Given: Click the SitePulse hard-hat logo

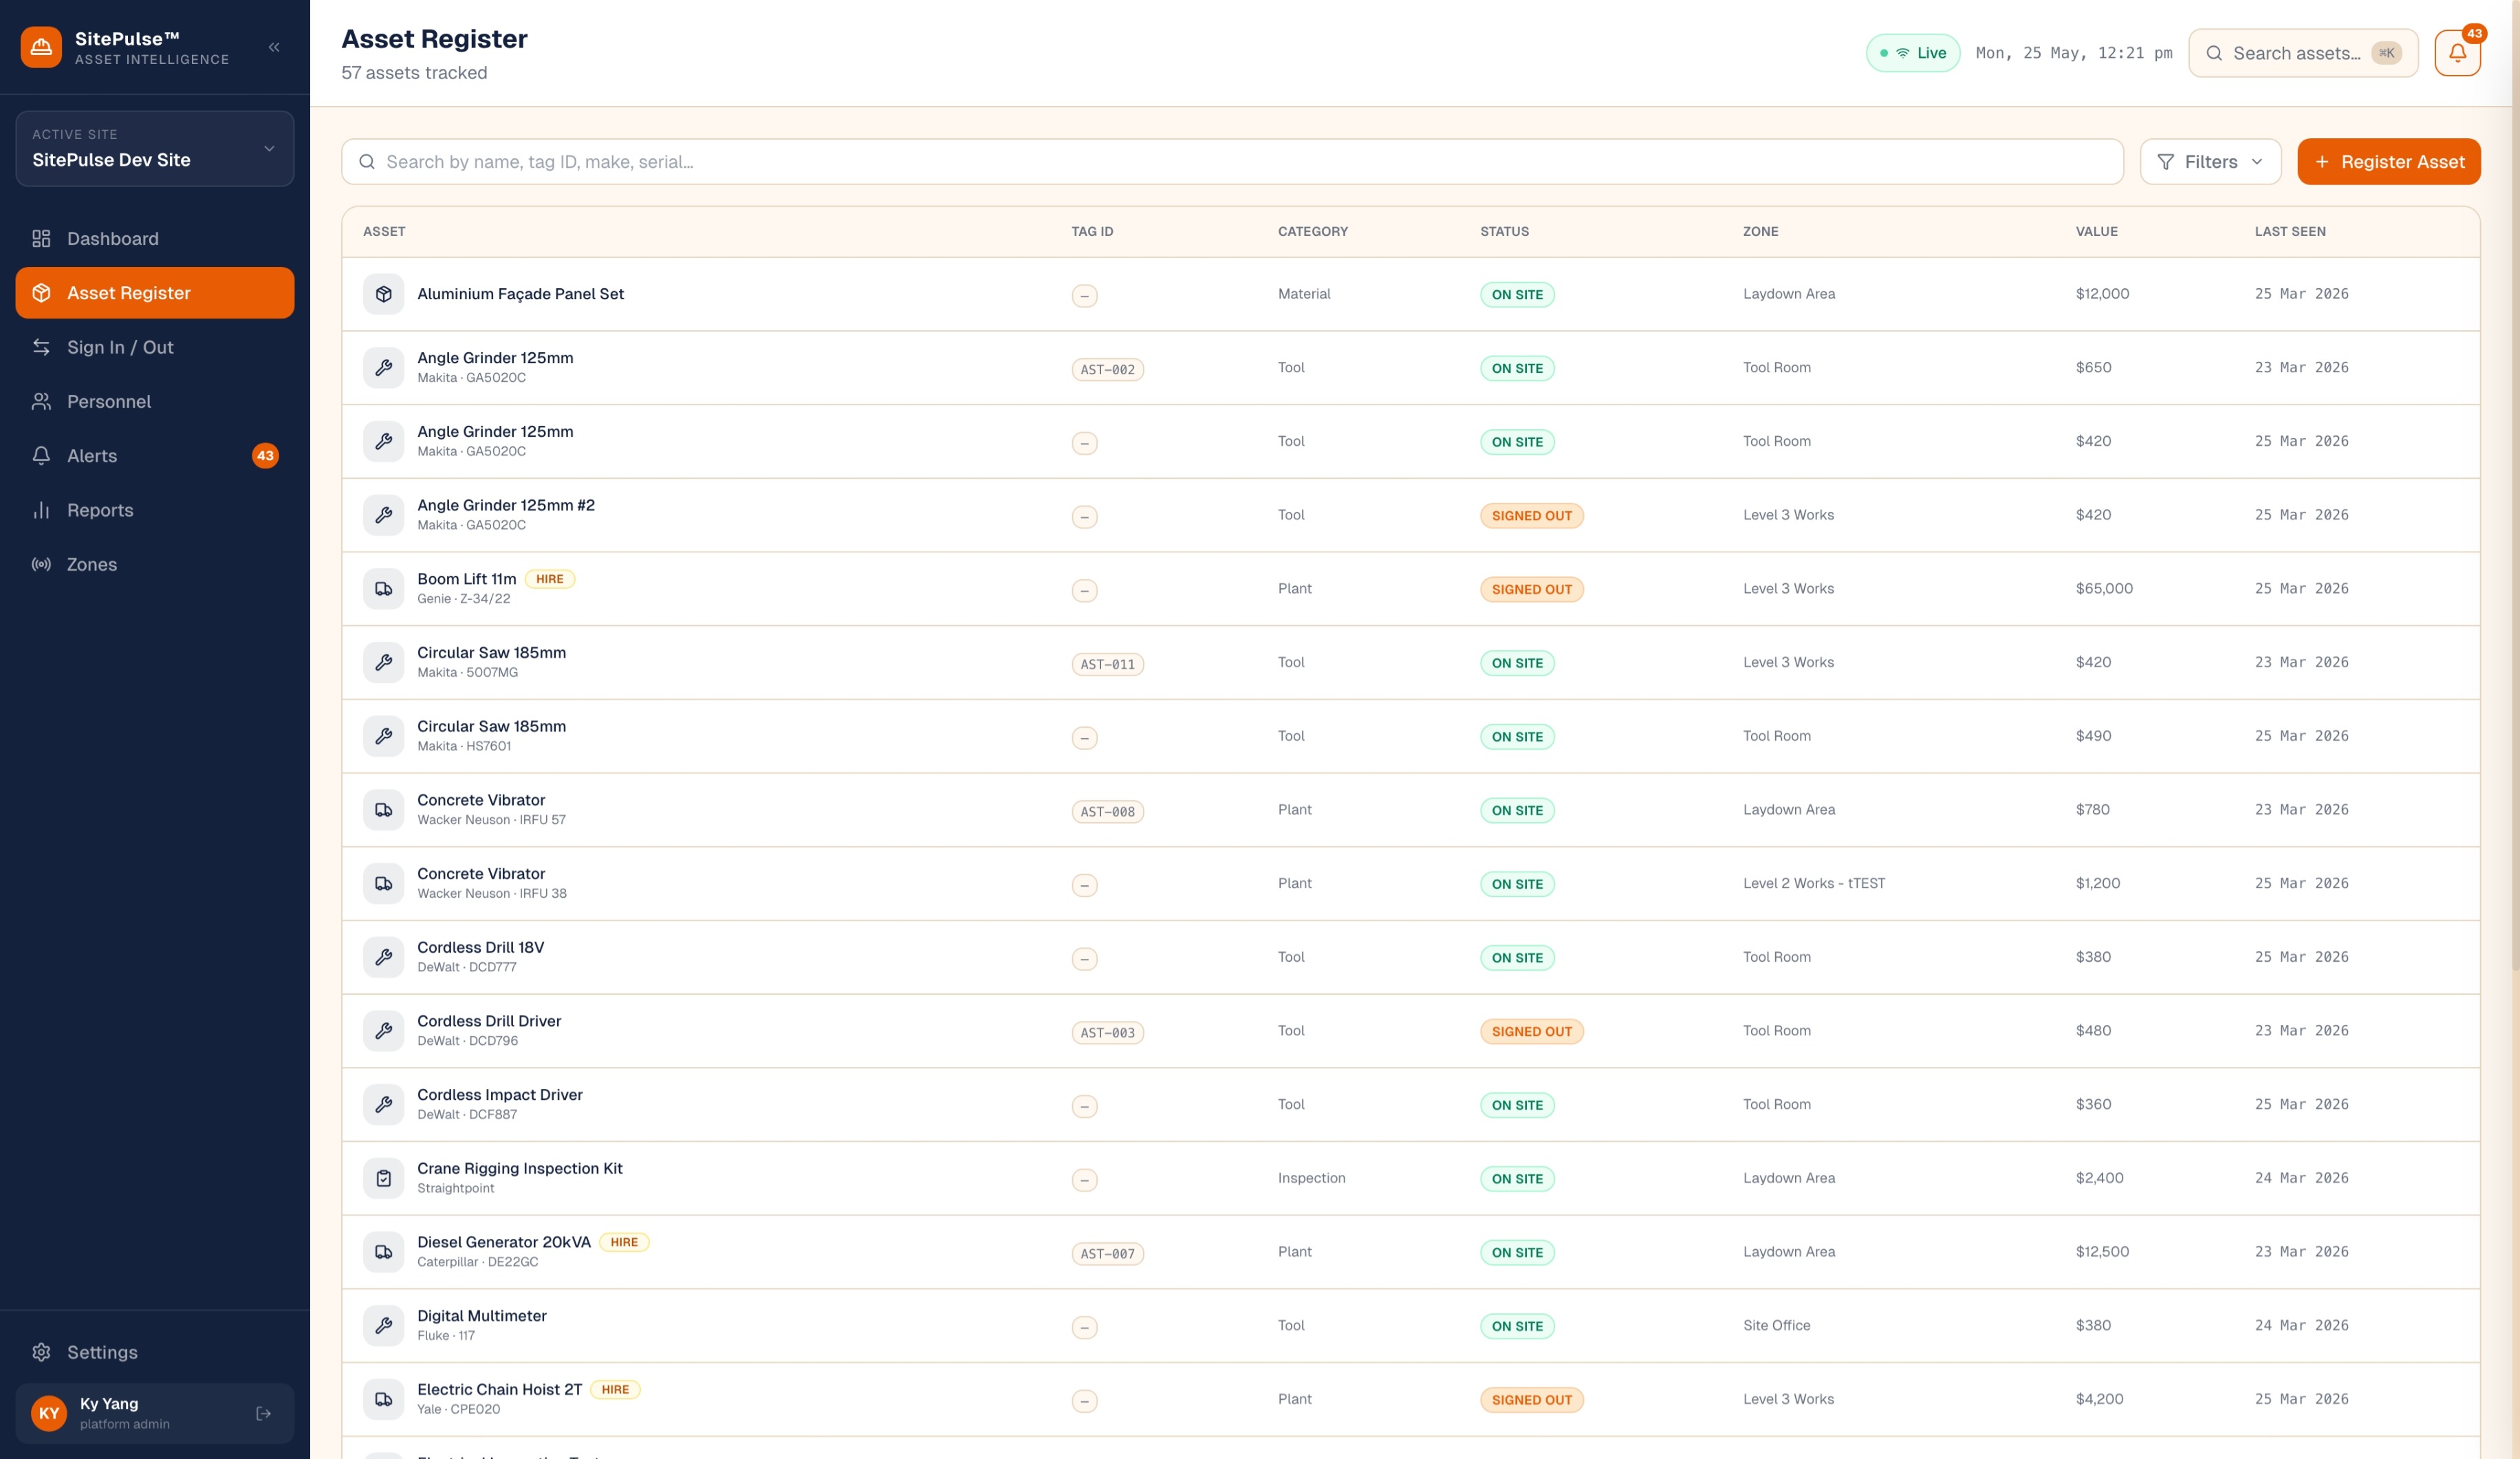Looking at the screenshot, I should coord(41,47).
